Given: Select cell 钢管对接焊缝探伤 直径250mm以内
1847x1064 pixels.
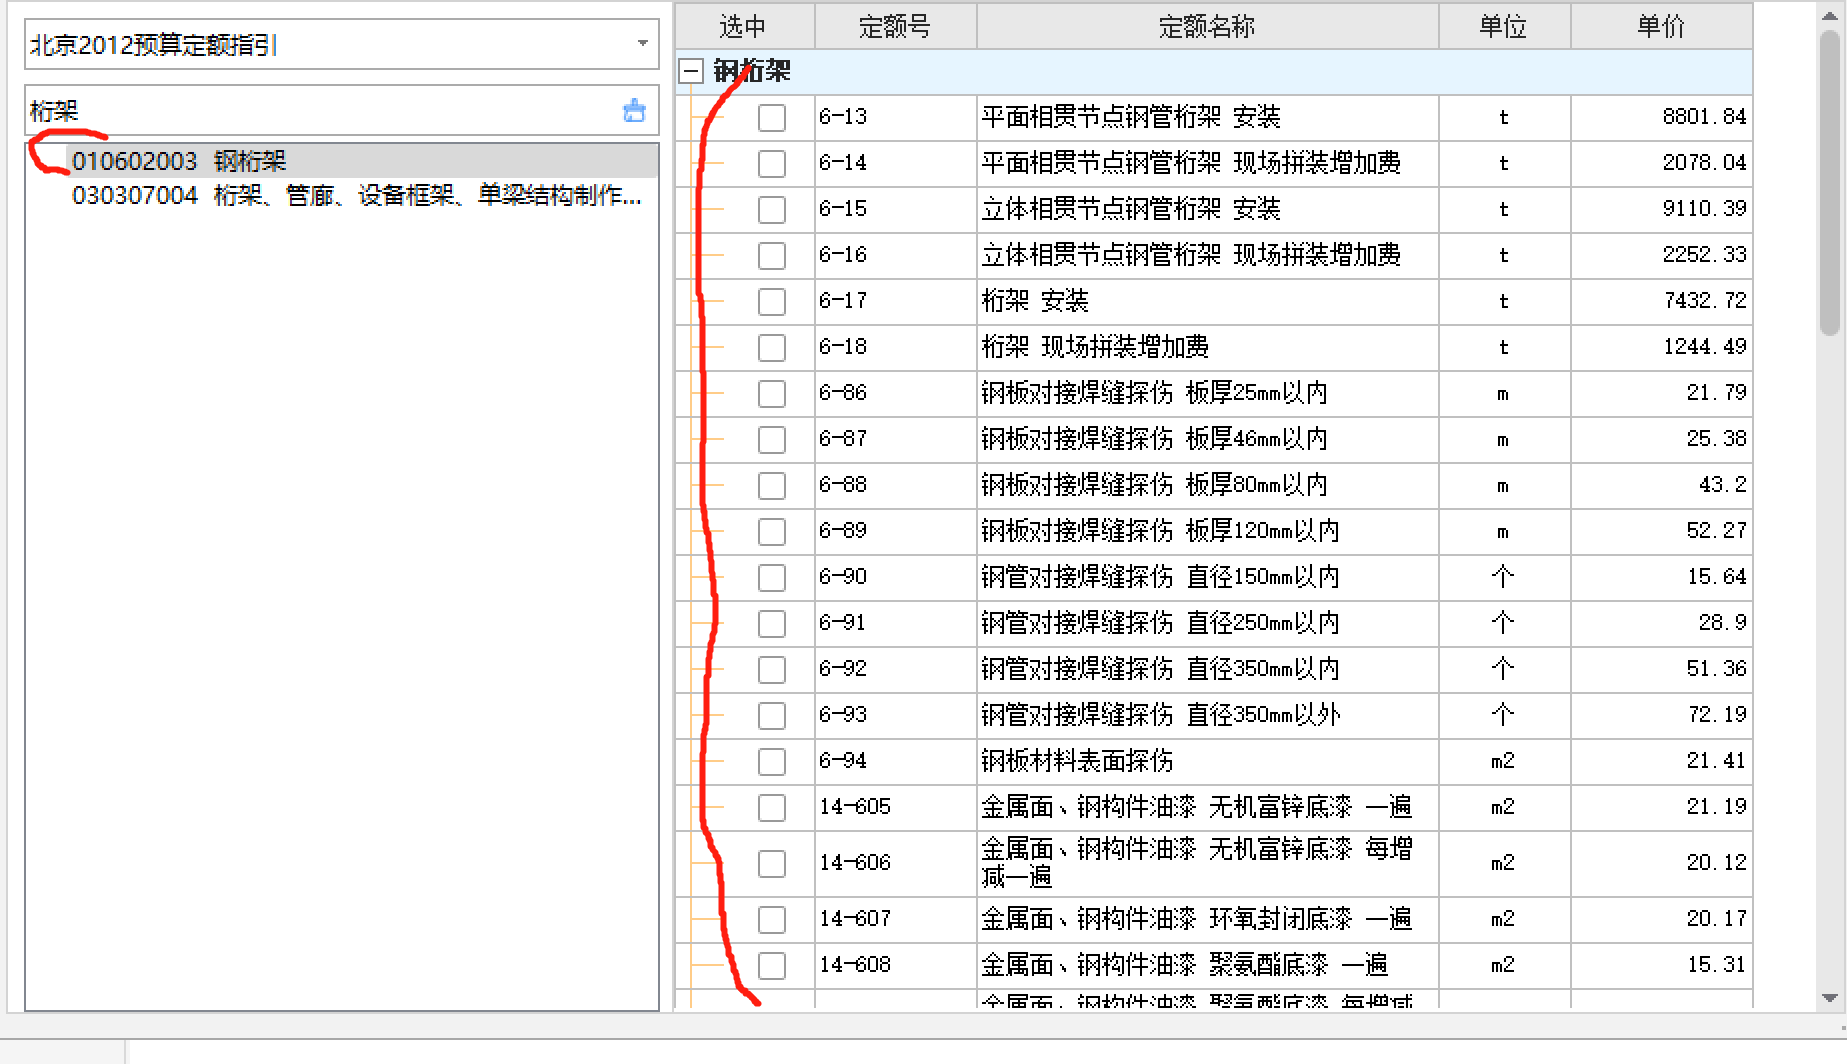Looking at the screenshot, I should (1207, 623).
